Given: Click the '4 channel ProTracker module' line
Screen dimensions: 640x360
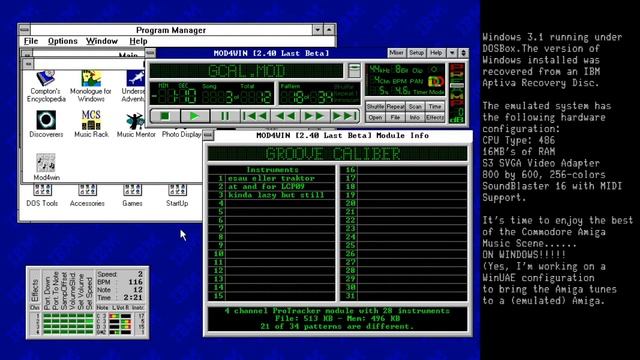Looking at the screenshot, I should click(337, 311).
